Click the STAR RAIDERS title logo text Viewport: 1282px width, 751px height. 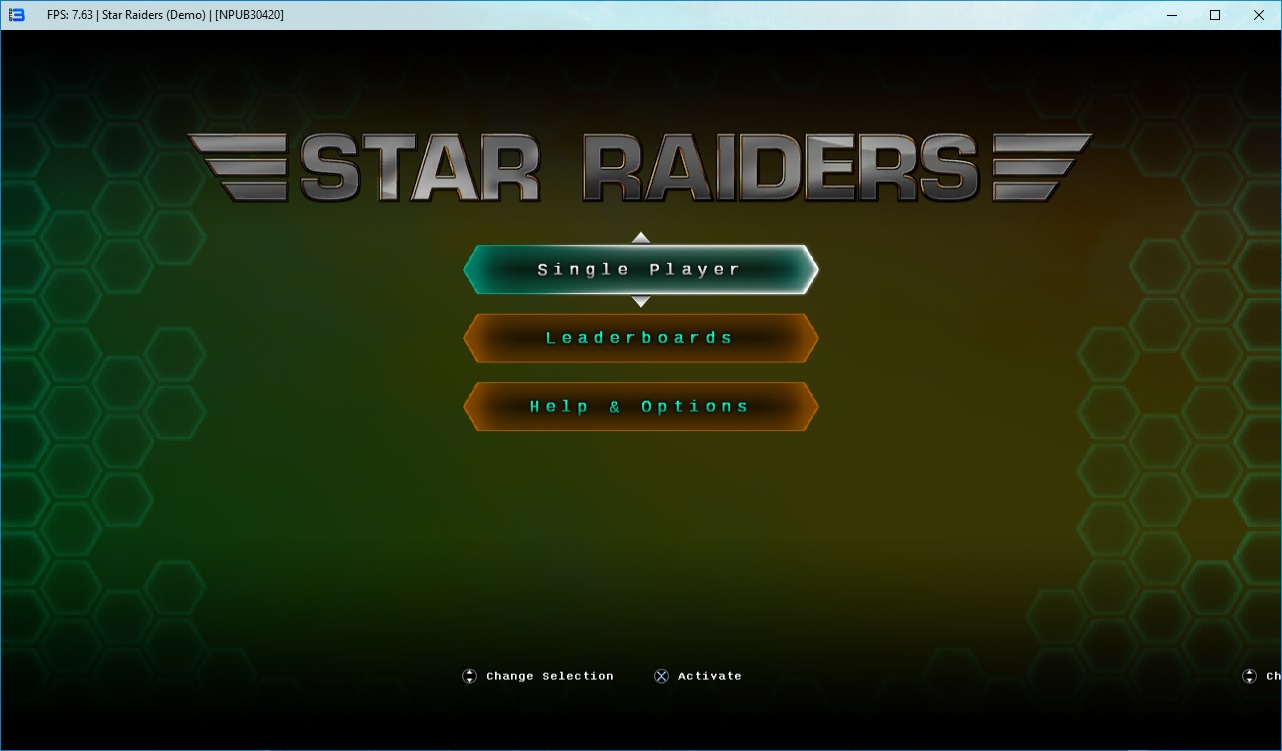click(x=639, y=167)
